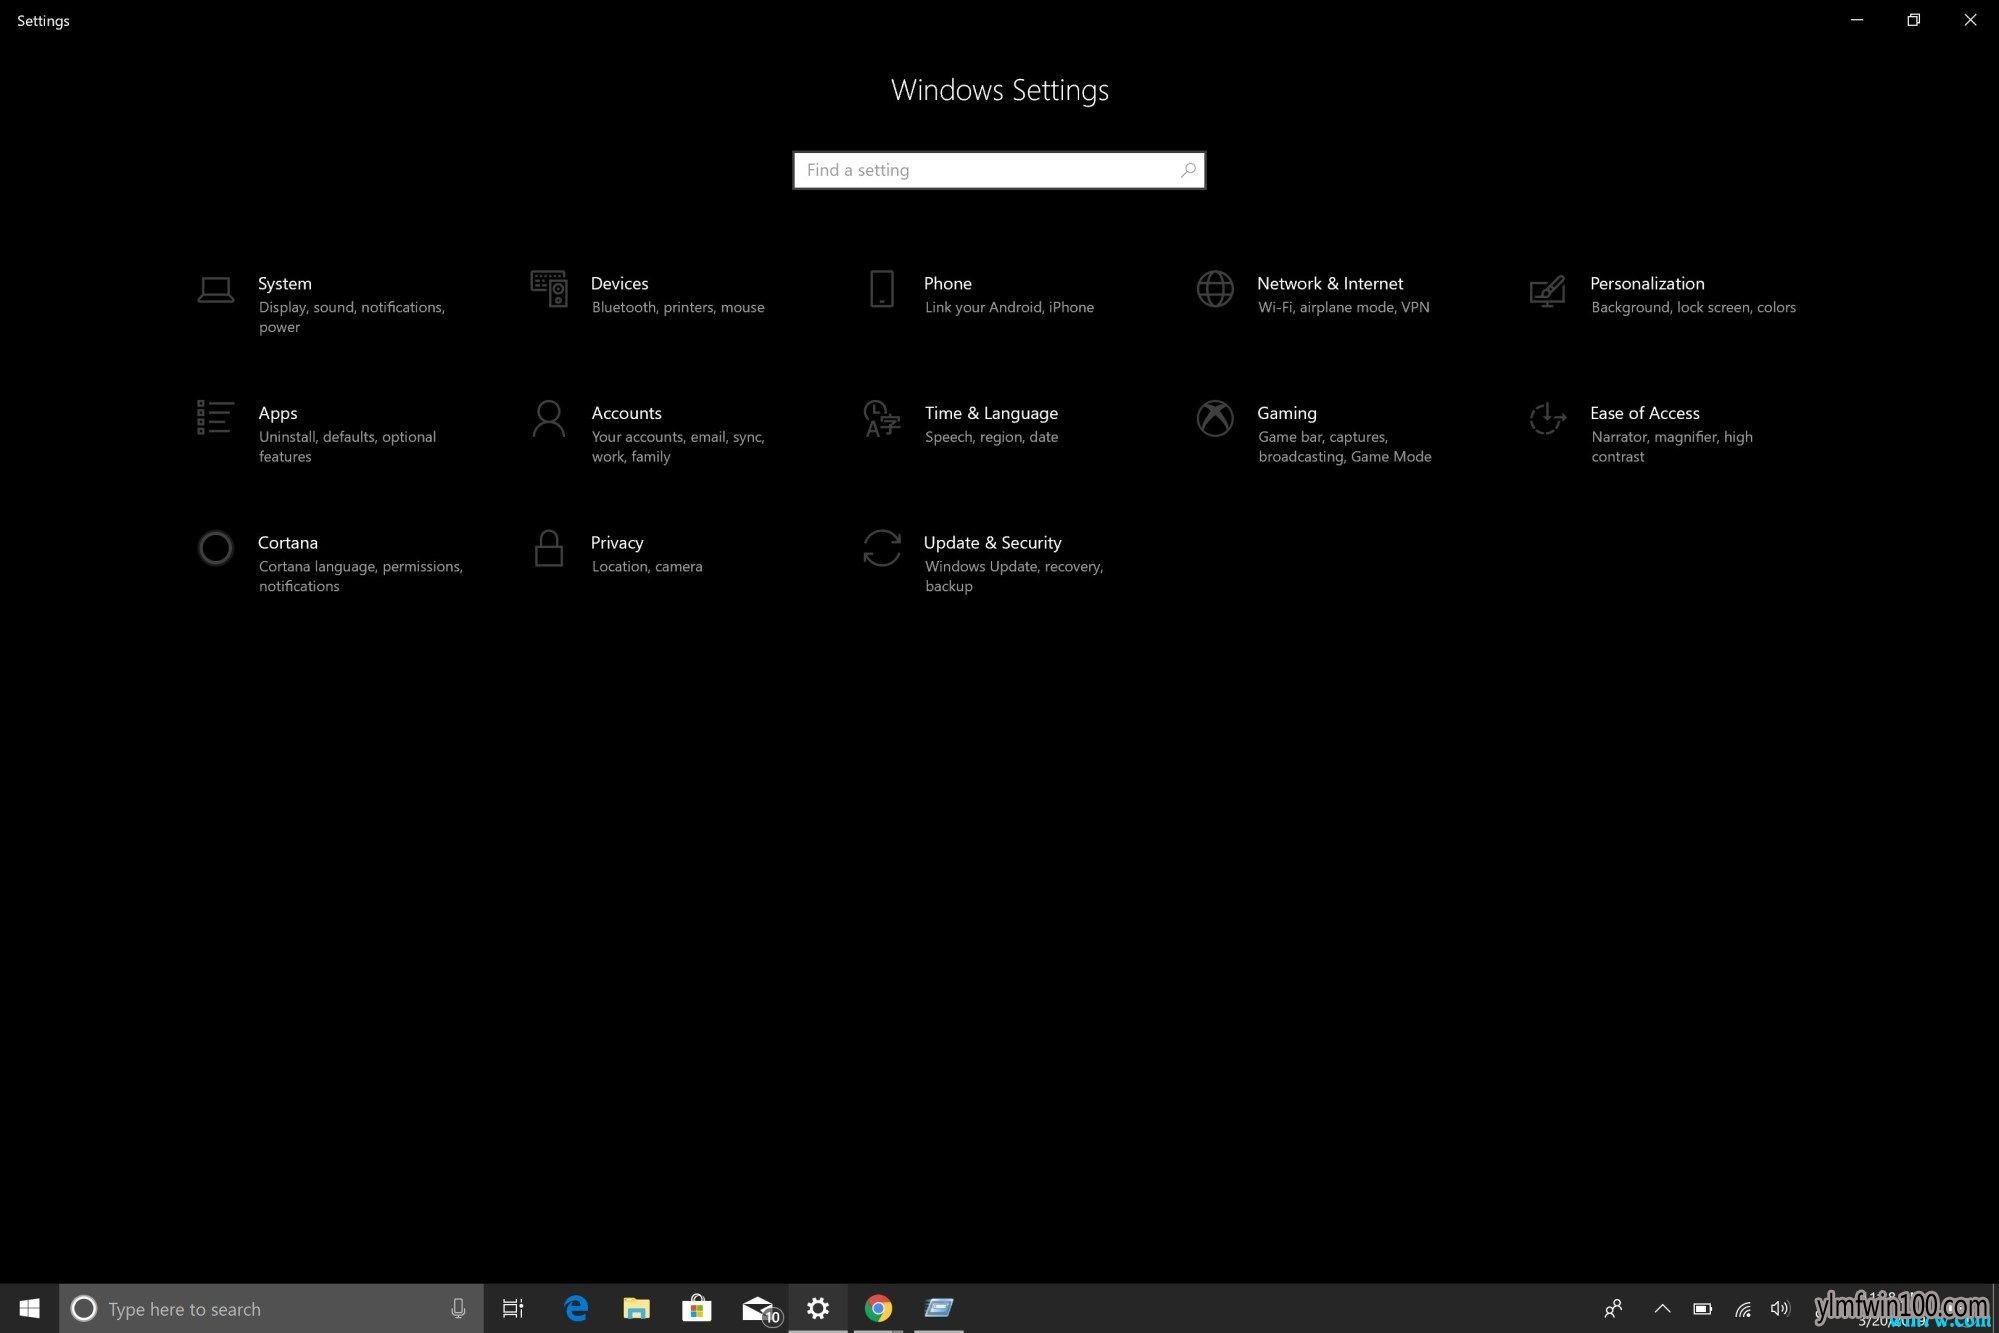Click taskbar Microsoft Store icon
Screen dimensions: 1999x1333
(696, 1308)
